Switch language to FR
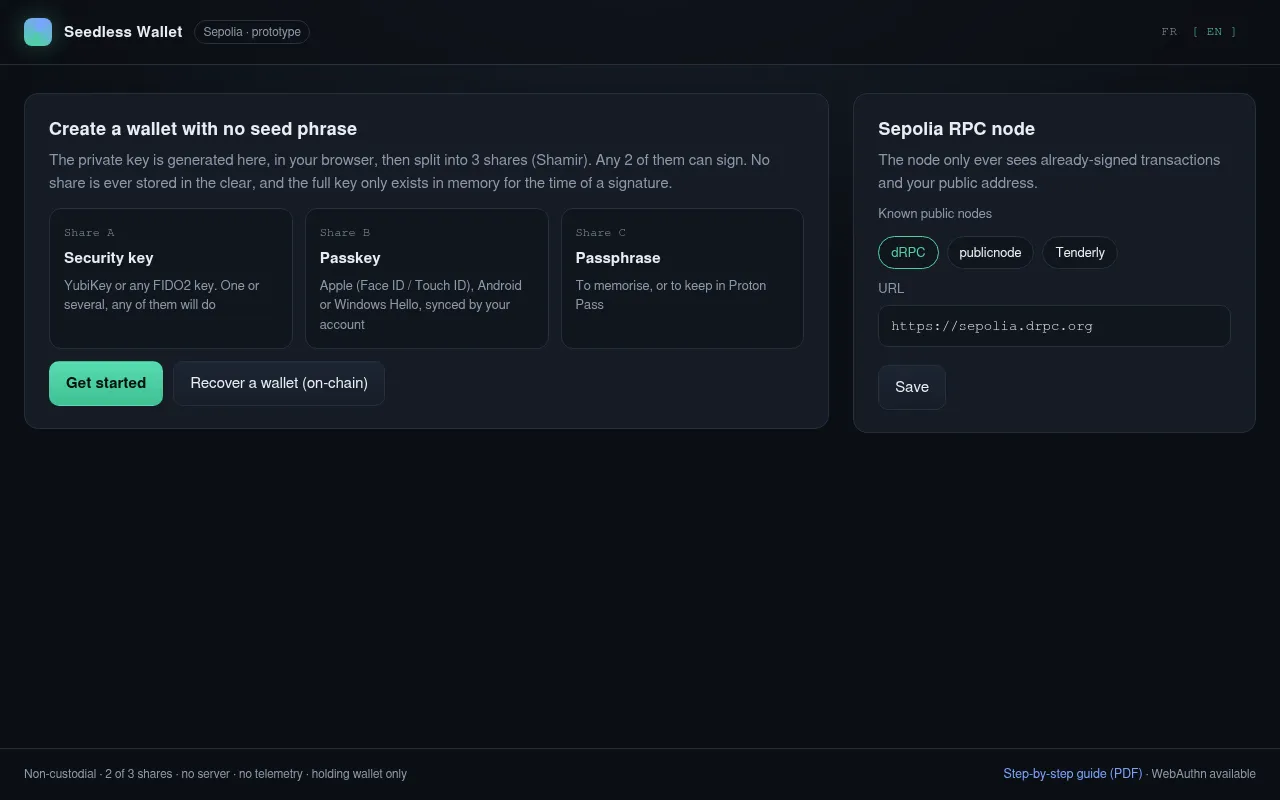 [1169, 32]
